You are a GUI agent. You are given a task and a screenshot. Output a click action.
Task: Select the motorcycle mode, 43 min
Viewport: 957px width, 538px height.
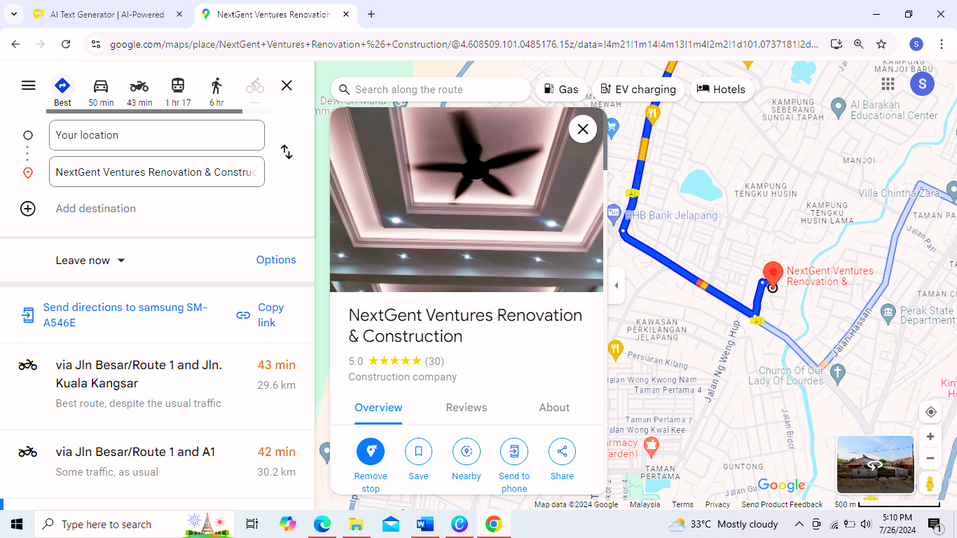click(x=139, y=92)
